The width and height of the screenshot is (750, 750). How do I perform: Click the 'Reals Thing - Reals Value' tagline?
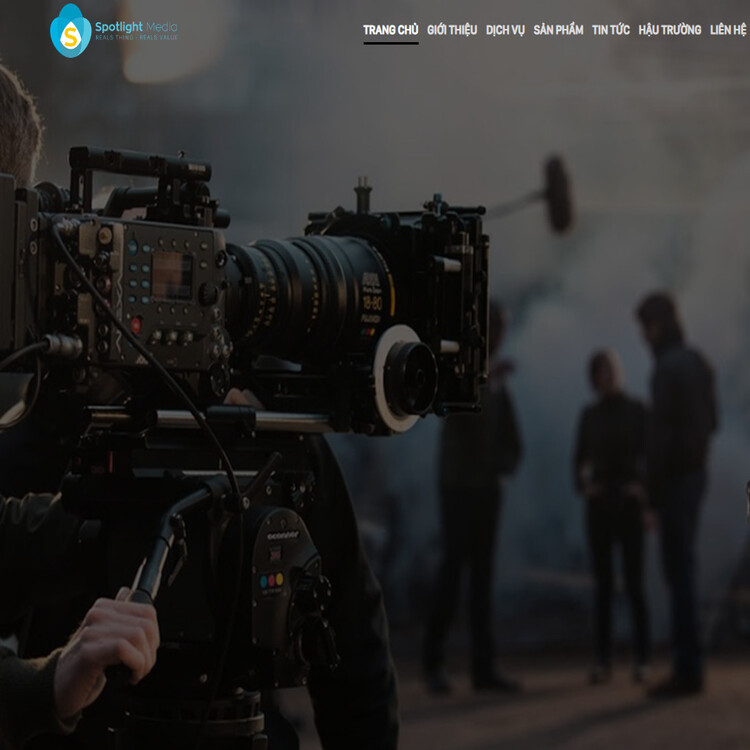point(136,38)
